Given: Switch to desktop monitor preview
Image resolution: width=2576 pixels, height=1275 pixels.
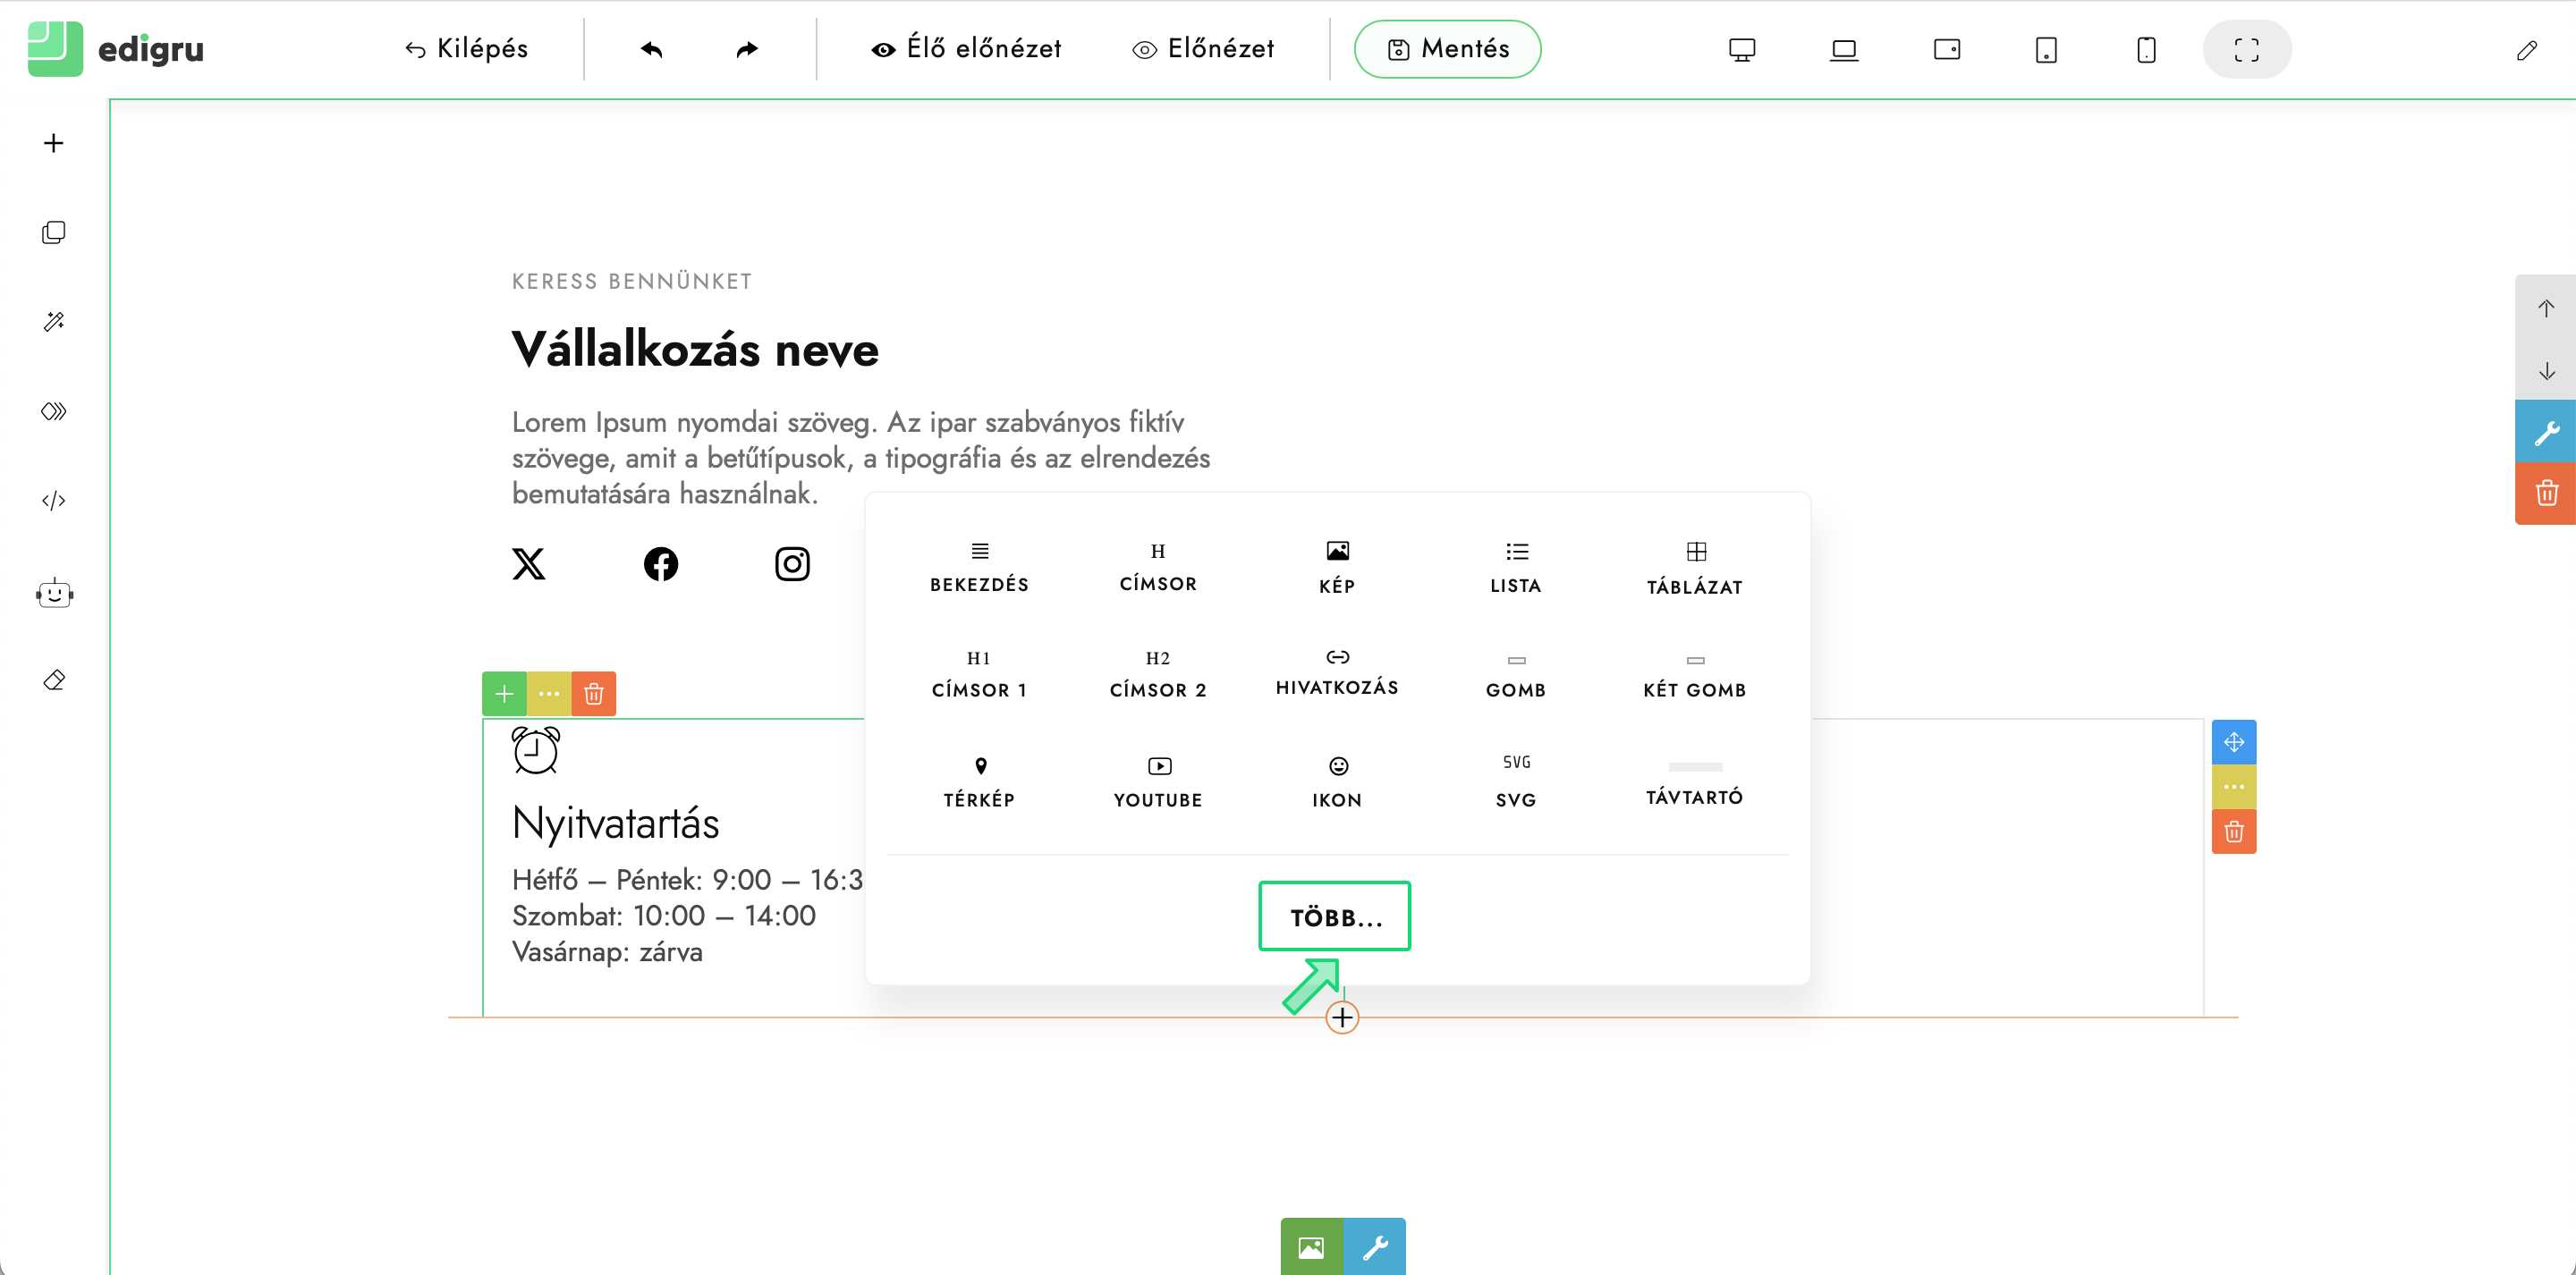Looking at the screenshot, I should coord(1742,49).
